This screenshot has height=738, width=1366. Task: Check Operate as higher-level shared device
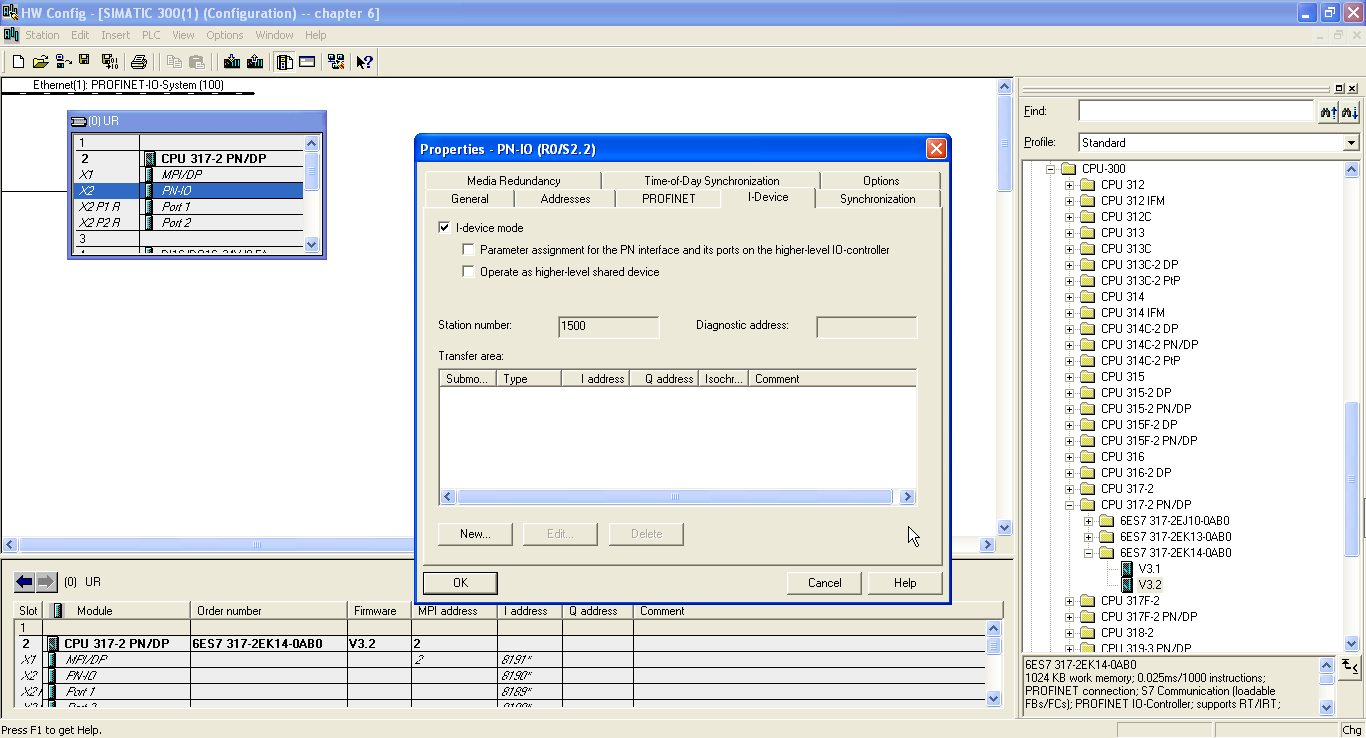tap(467, 271)
